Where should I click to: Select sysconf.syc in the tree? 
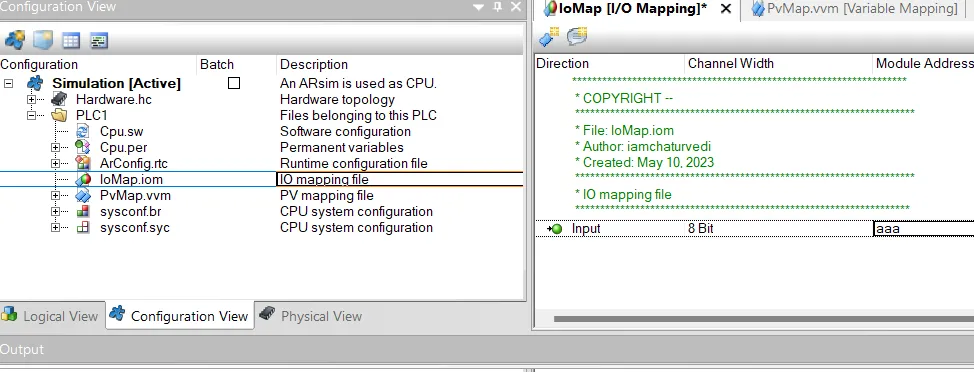click(x=135, y=228)
